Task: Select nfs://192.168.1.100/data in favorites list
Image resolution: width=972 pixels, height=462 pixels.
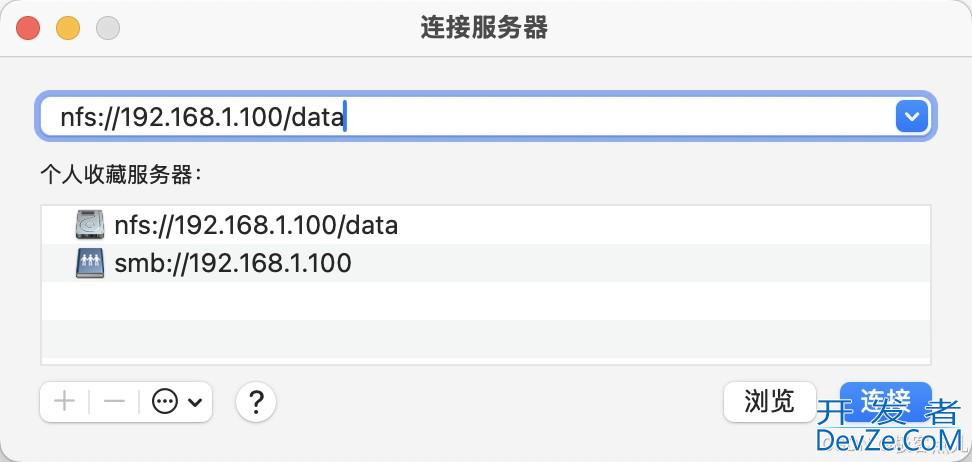Action: 256,225
